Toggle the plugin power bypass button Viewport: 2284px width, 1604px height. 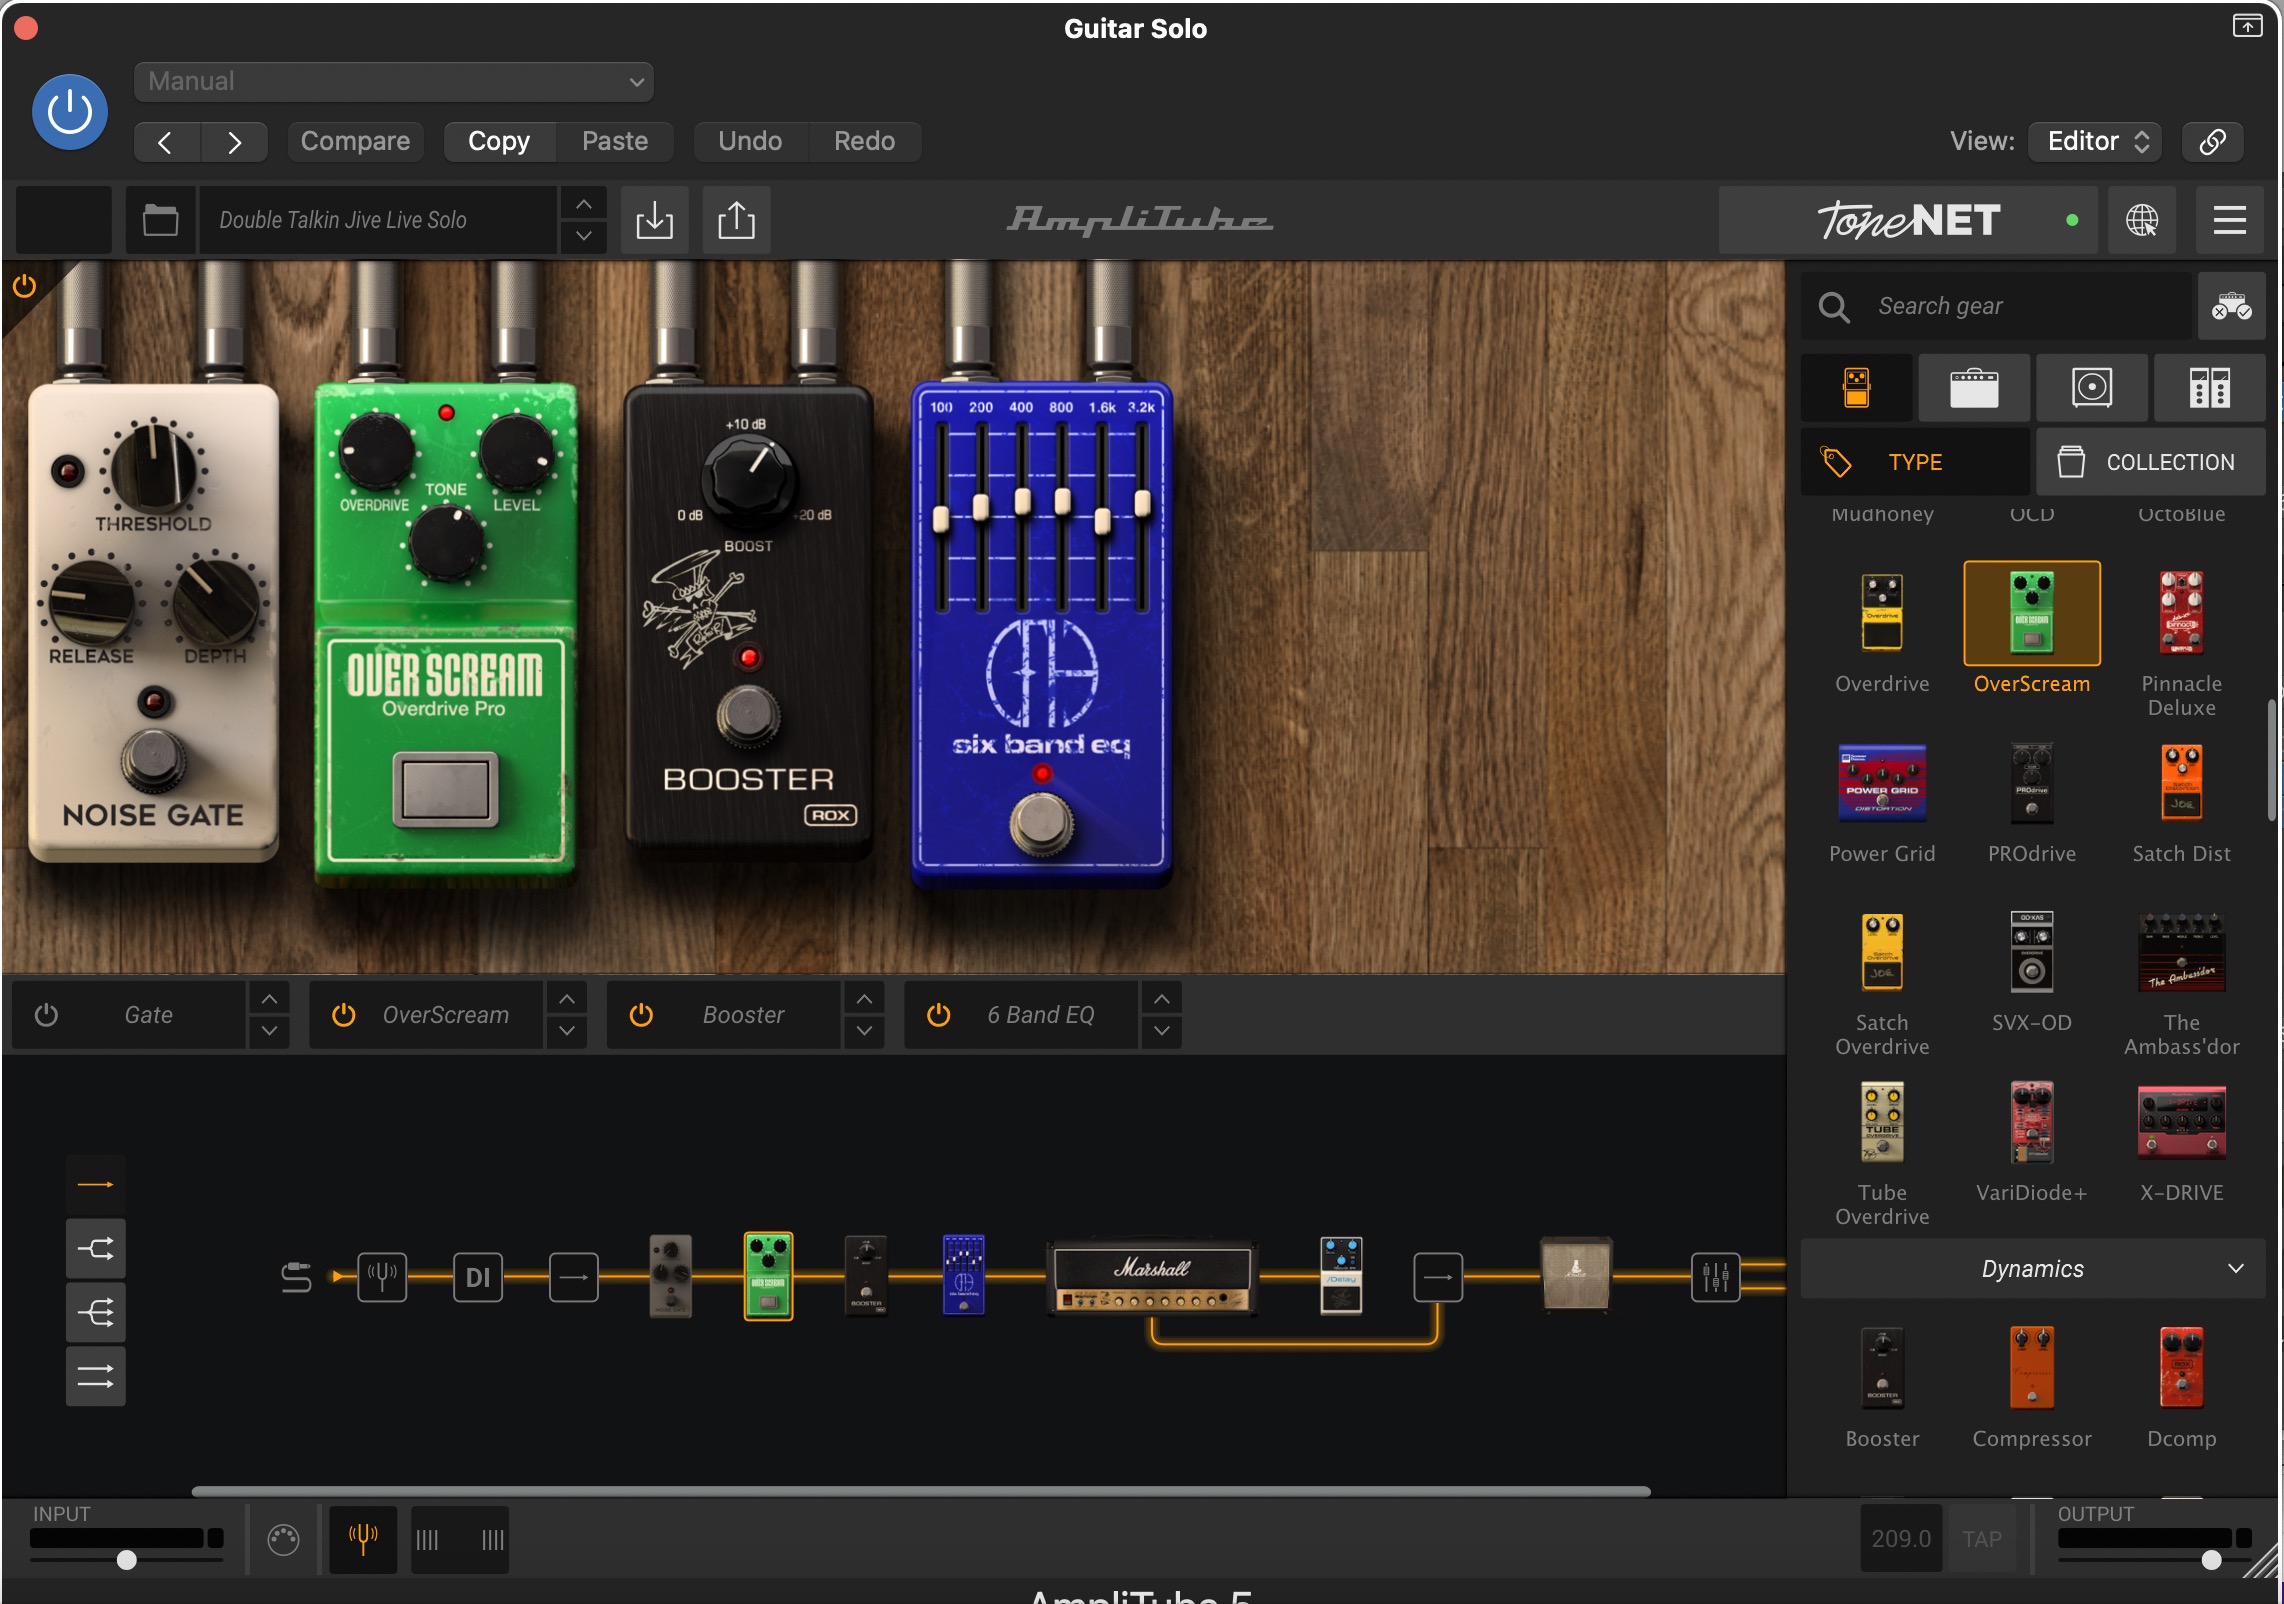tap(70, 112)
